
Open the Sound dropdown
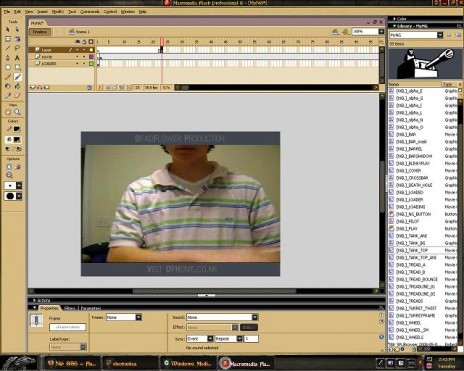(x=255, y=317)
